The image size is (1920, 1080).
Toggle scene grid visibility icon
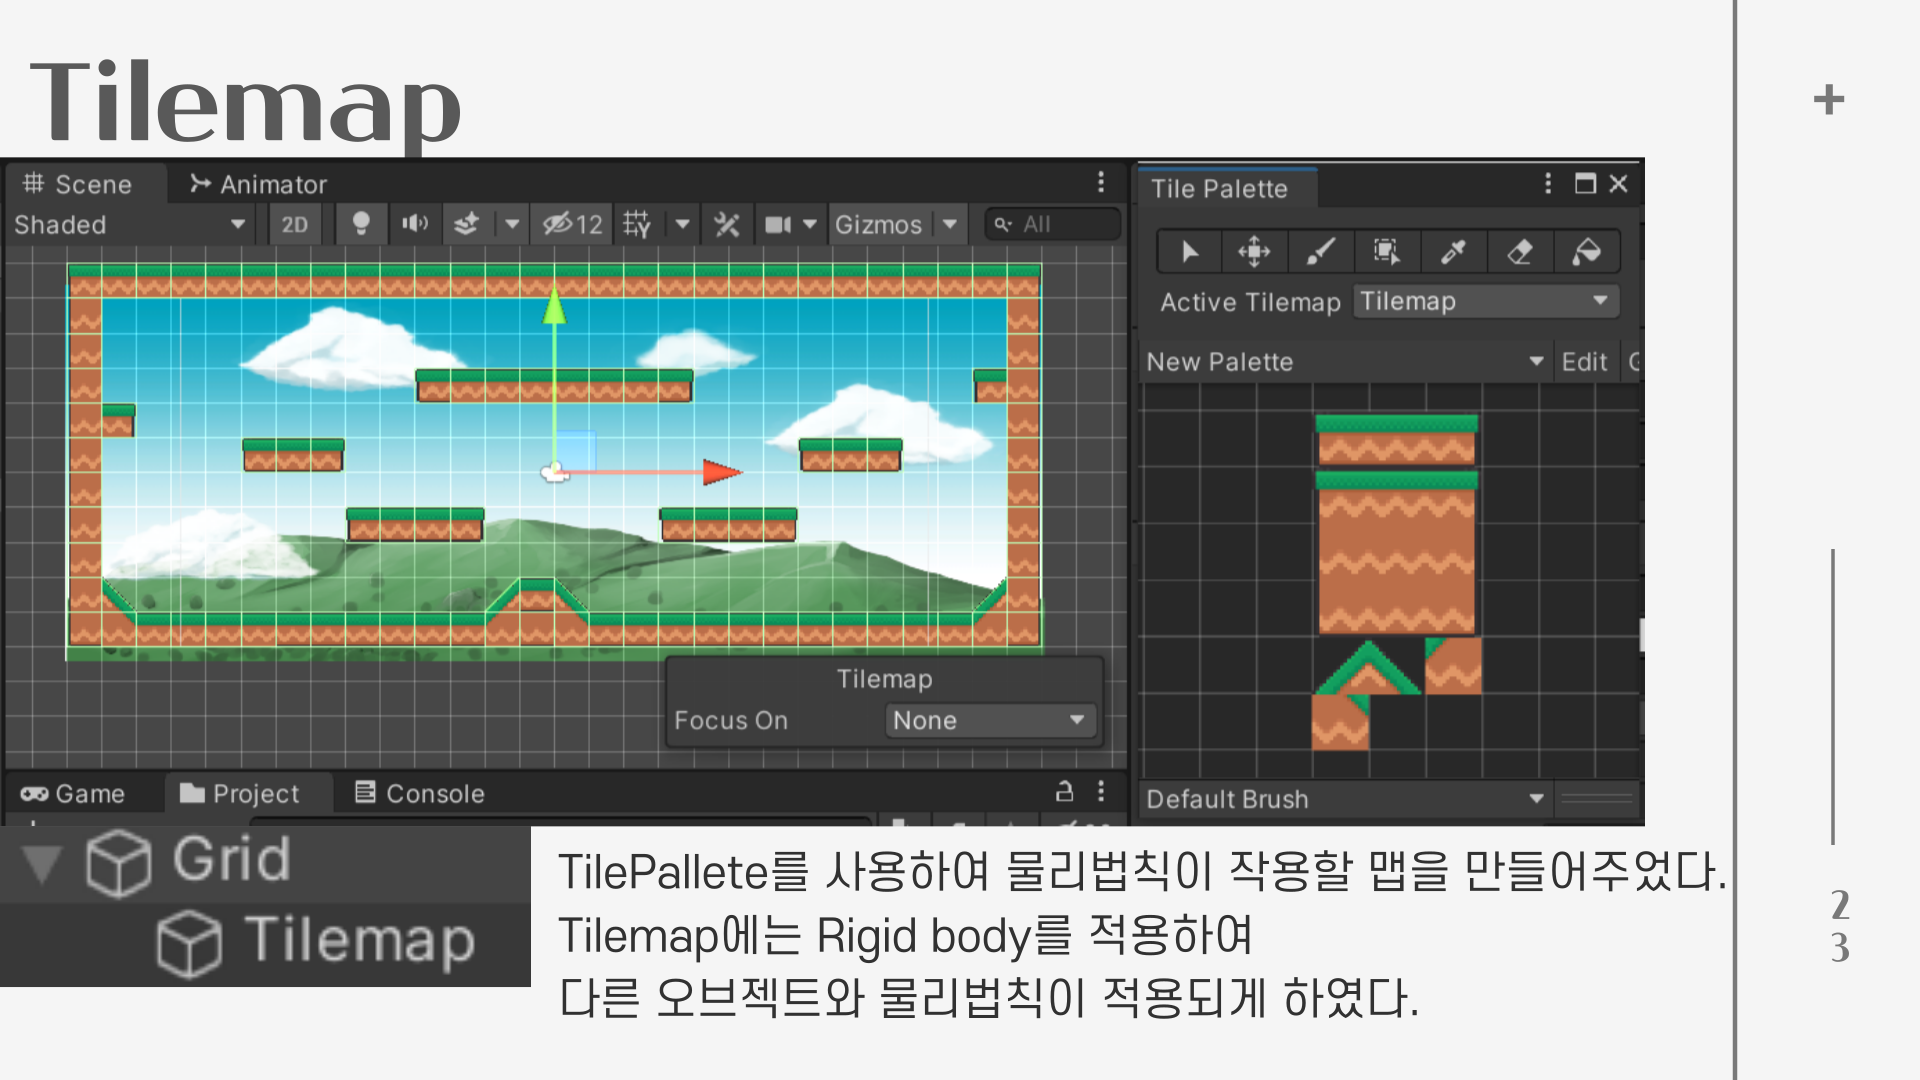[x=637, y=224]
